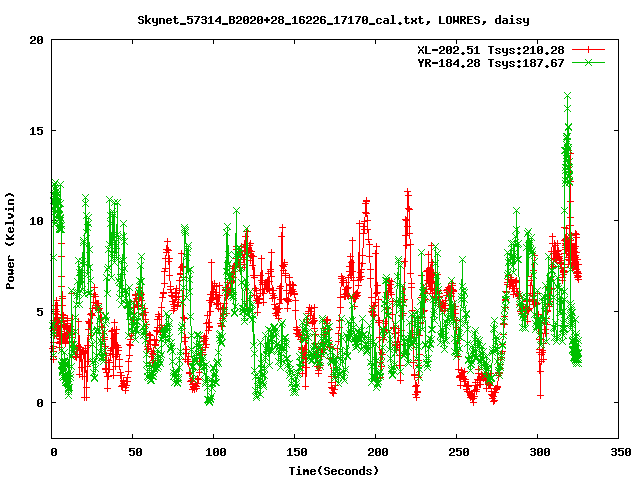Click y-axis tick label 15
640x480 pixels.
tap(37, 131)
